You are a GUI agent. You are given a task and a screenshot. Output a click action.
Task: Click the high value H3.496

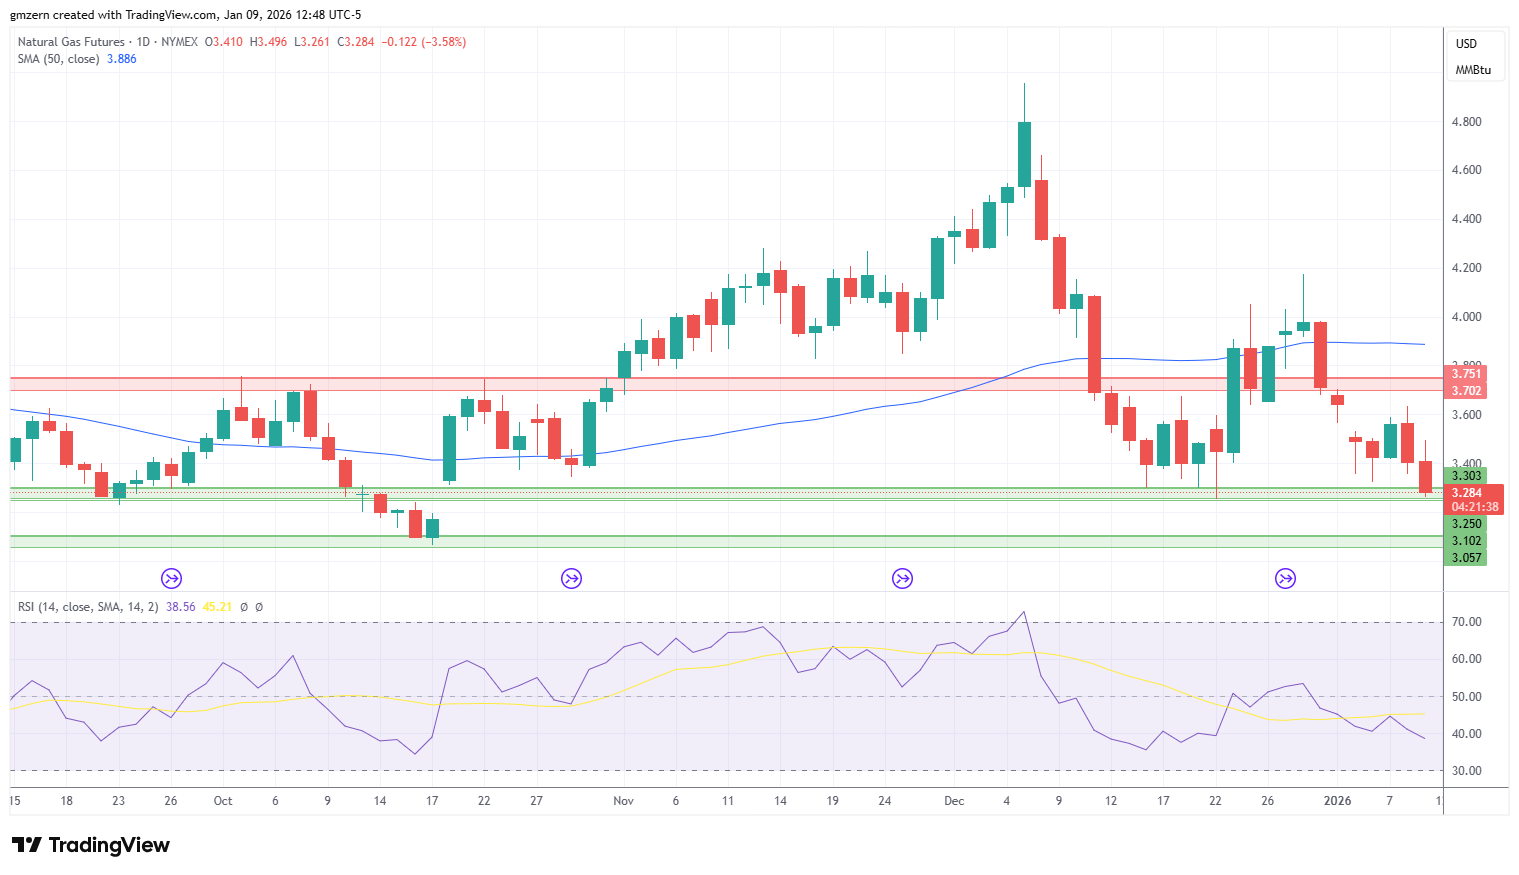[x=268, y=42]
